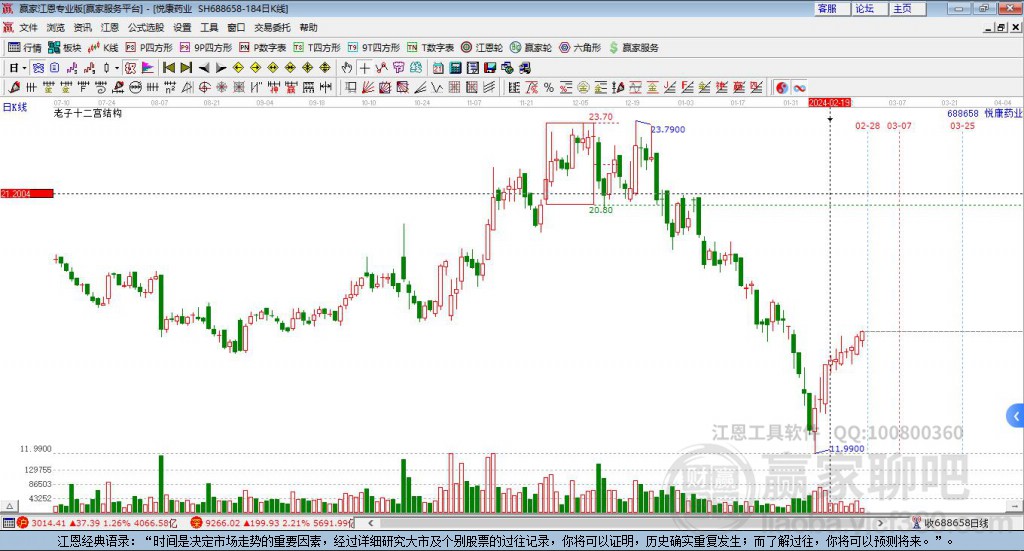Open the 帮助 menu
Screen dimensions: 1024x551
click(308, 27)
